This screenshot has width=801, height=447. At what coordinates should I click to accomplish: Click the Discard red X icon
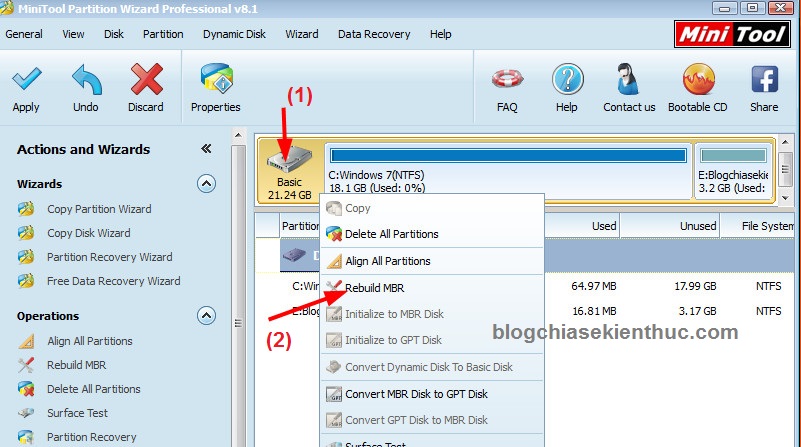click(x=146, y=79)
